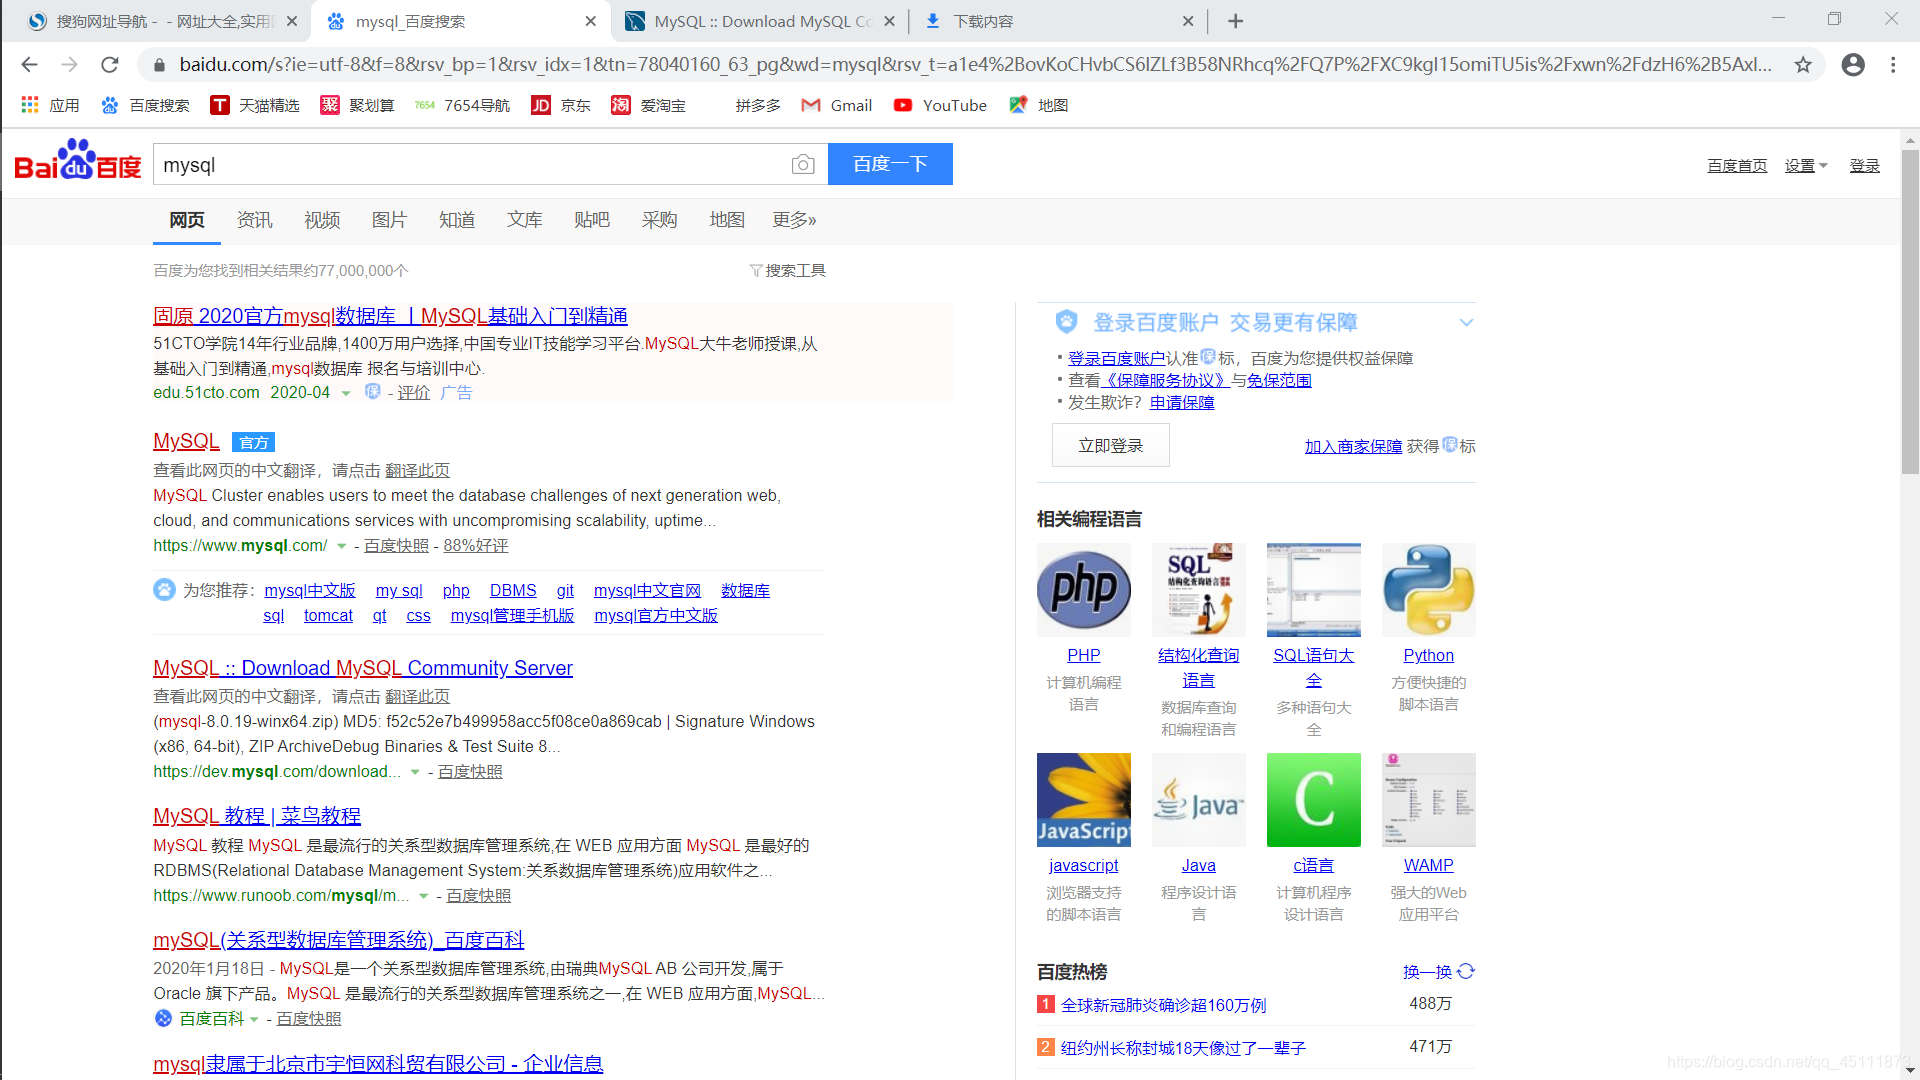Open MySQL :: Download MySQL Community Server result
The height and width of the screenshot is (1080, 1920).
point(363,668)
